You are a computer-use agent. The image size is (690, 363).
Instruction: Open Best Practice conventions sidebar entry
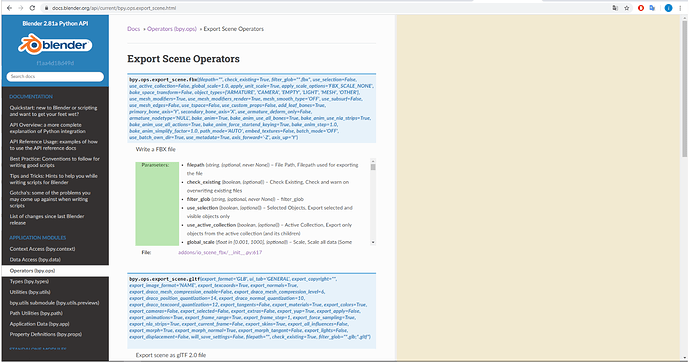pos(55,162)
